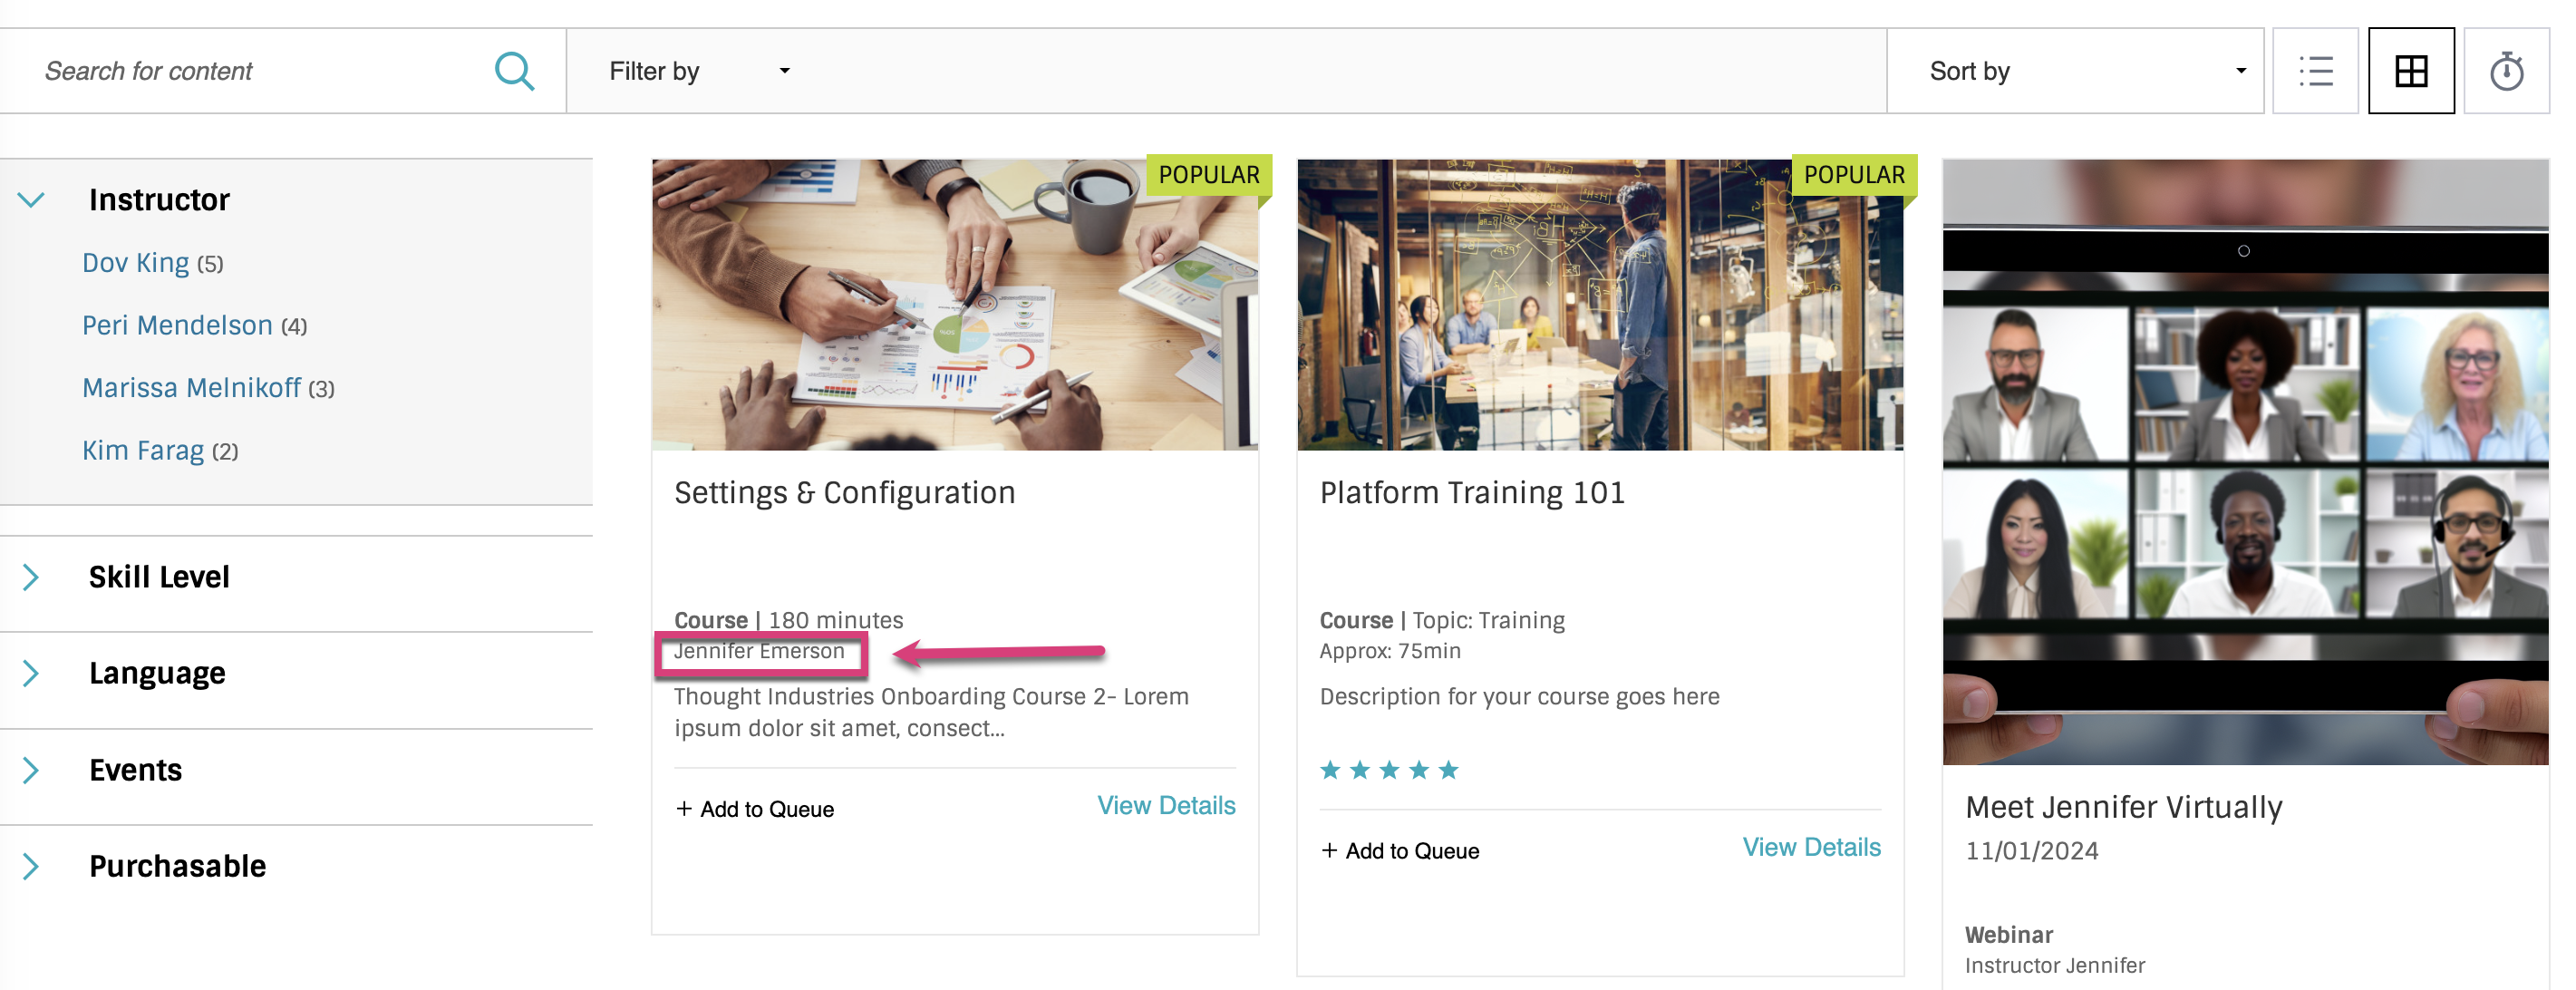Image resolution: width=2576 pixels, height=990 pixels.
Task: Click the star rating on Platform Training 101
Action: (x=1389, y=770)
